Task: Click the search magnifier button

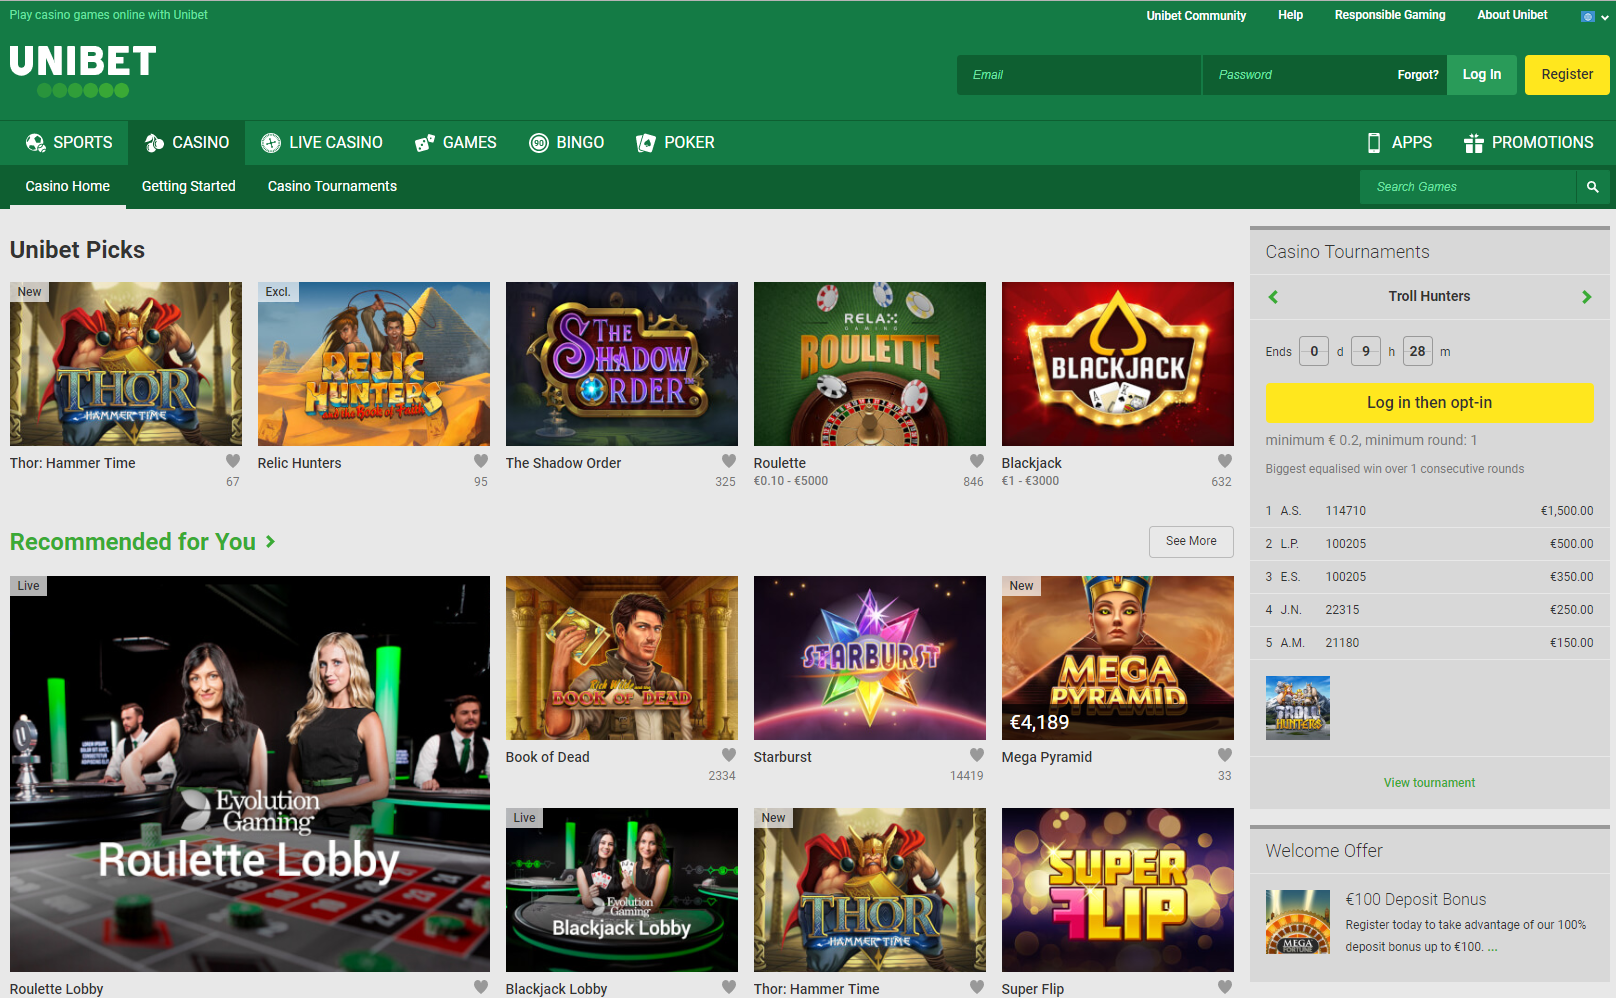Action: (x=1593, y=187)
